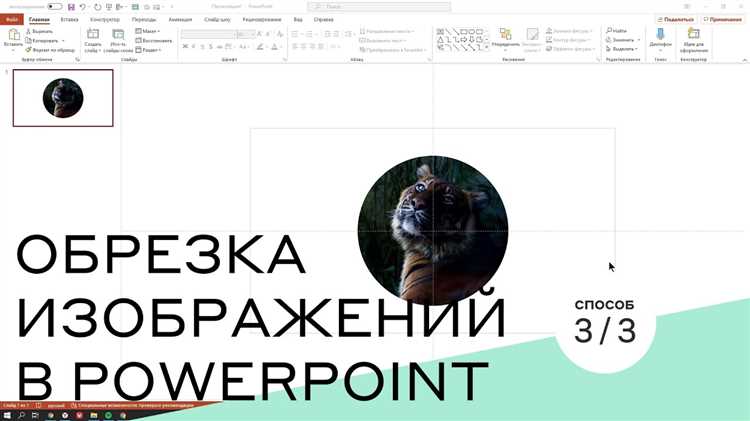Select the right arrow shape in gallery
Image resolution: width=750 pixels, height=421 pixels.
463,40
